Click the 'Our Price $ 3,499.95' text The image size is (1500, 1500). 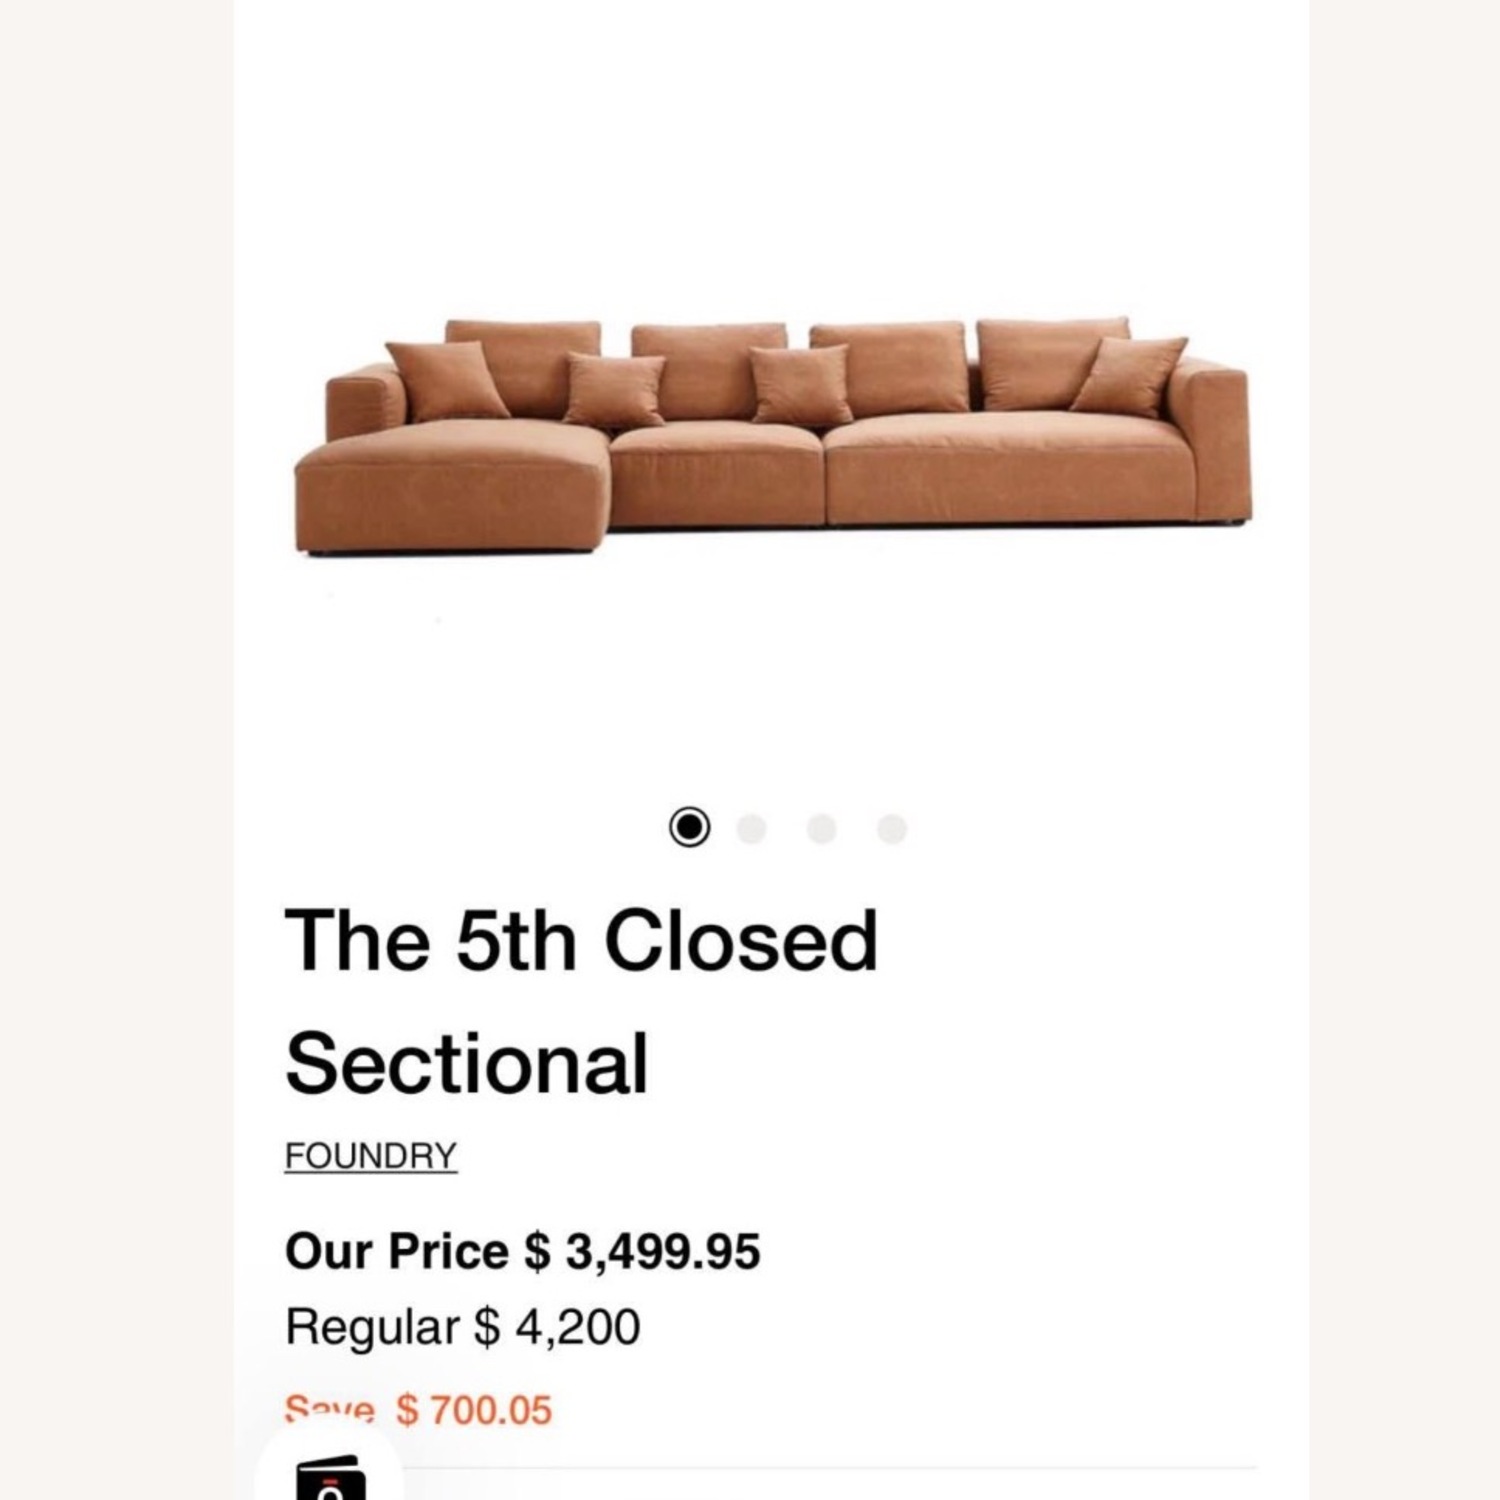522,1251
